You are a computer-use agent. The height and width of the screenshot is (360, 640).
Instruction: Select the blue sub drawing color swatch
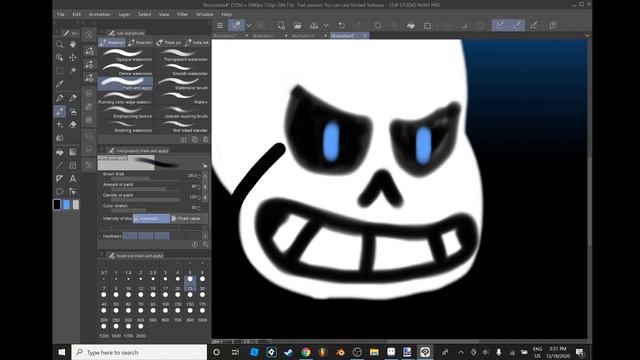[x=67, y=204]
